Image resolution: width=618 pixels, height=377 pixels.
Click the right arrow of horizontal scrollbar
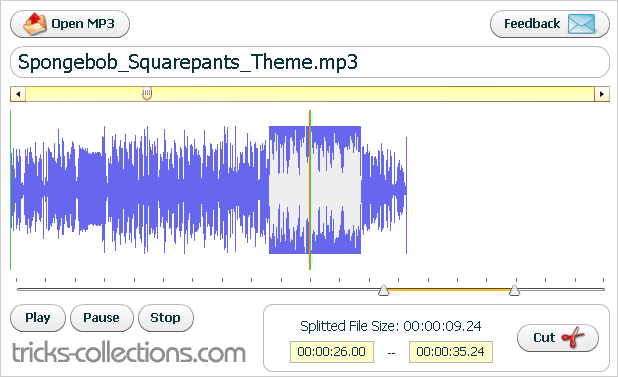[601, 94]
